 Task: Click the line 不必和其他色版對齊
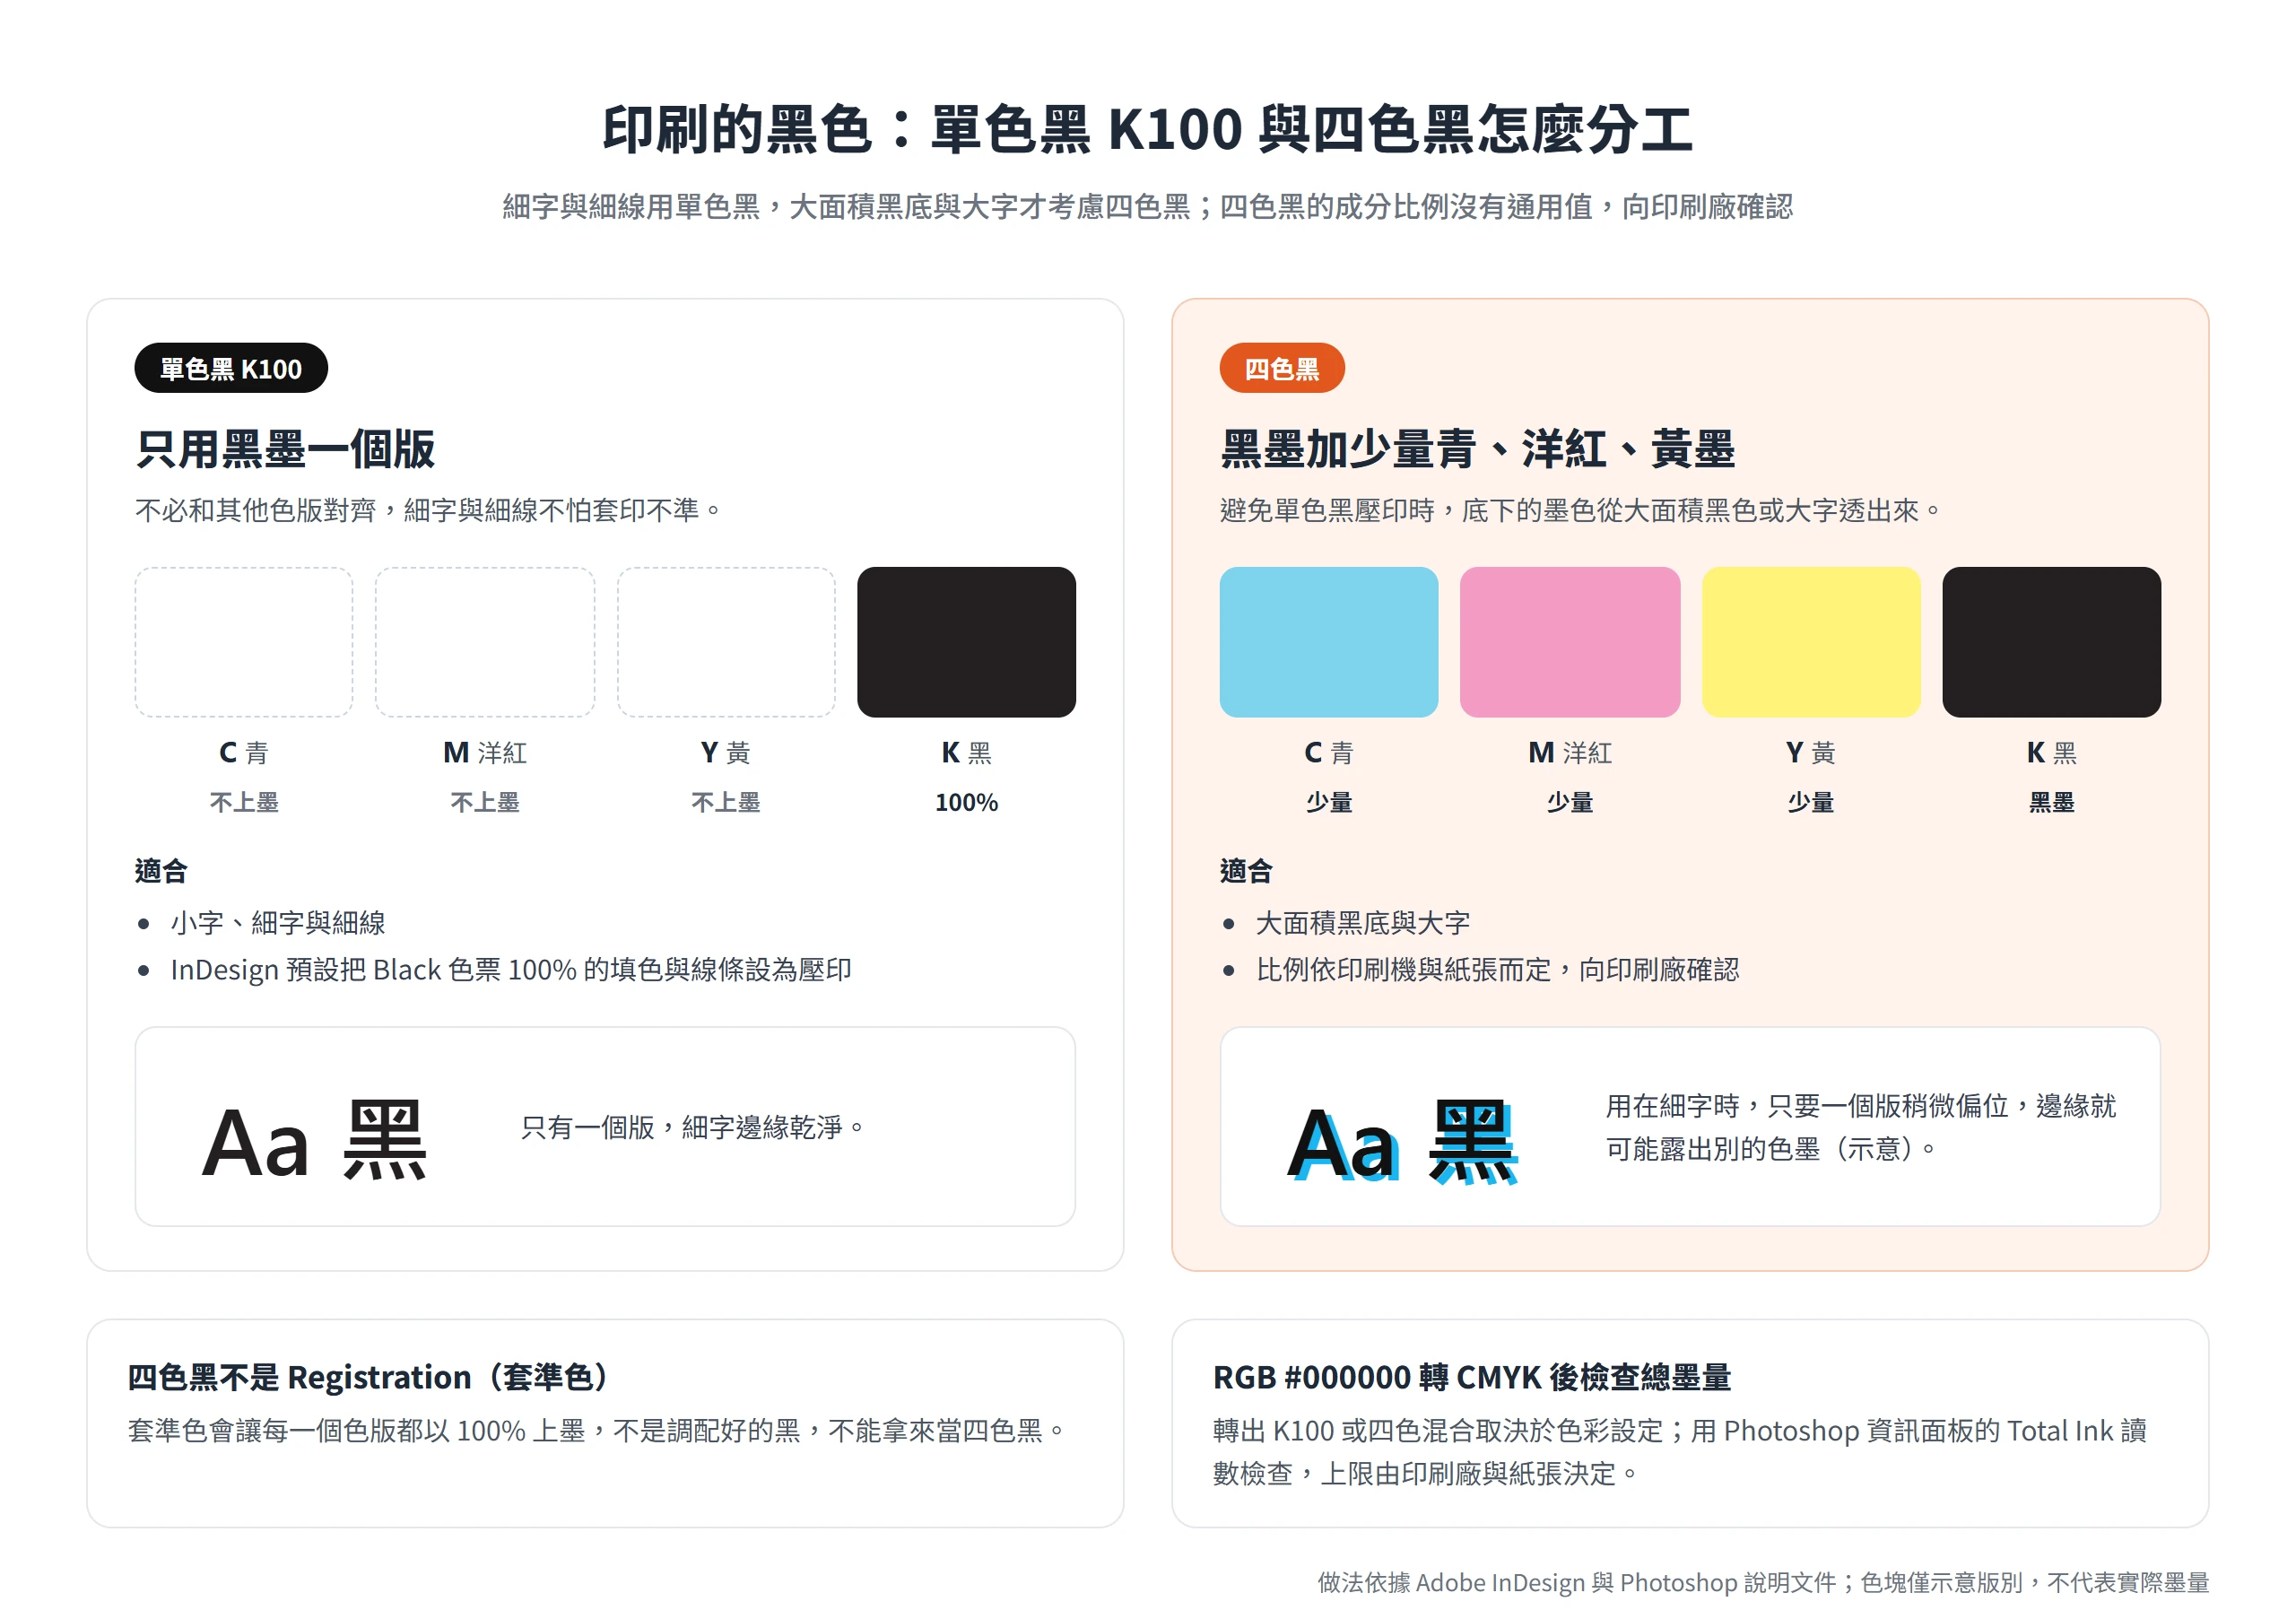click(428, 510)
